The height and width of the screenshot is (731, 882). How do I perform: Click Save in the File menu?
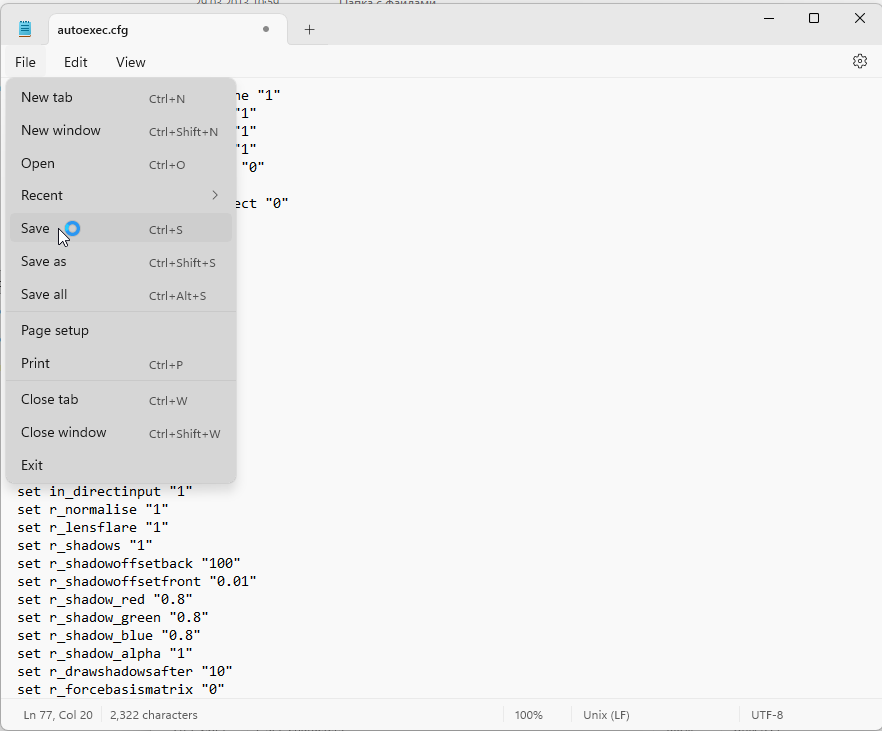coord(121,228)
